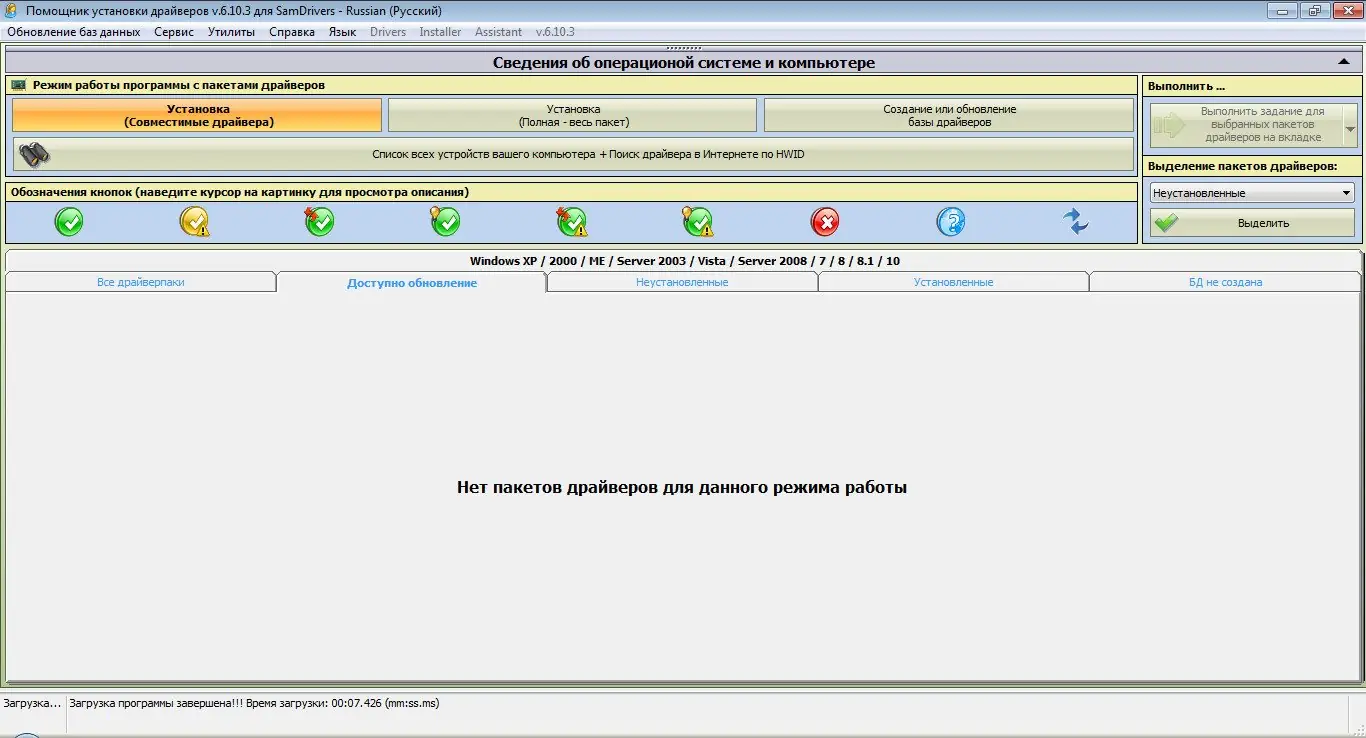Click the pinned checkmark with warning triangle icon
This screenshot has height=738, width=1366.
pos(572,222)
